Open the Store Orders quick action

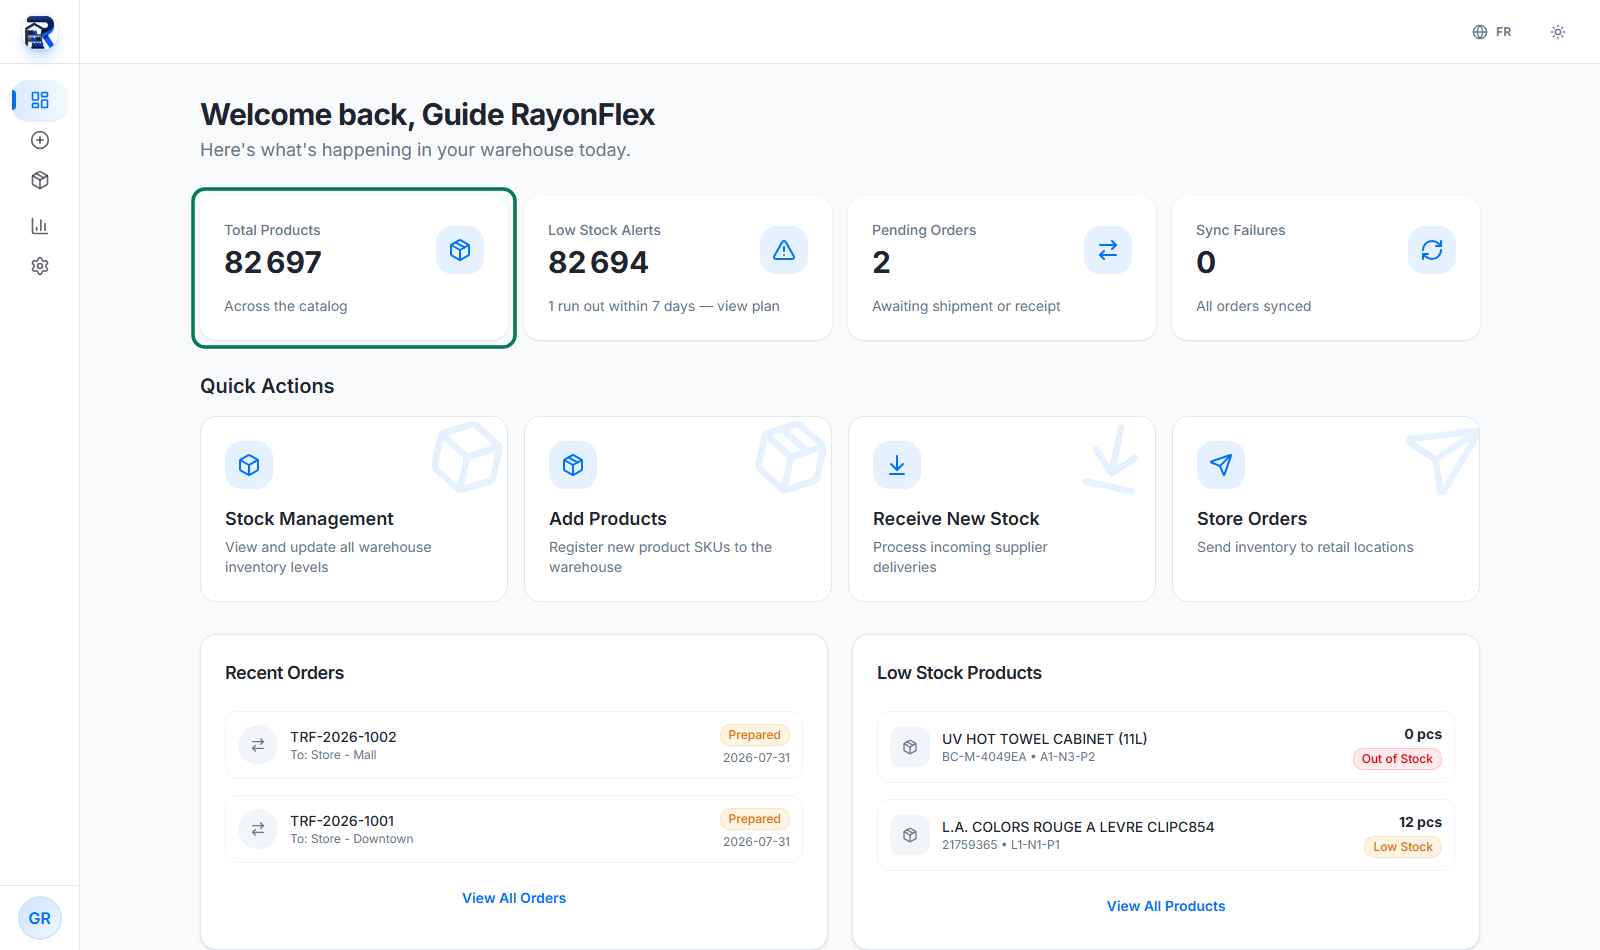[x=1326, y=509]
